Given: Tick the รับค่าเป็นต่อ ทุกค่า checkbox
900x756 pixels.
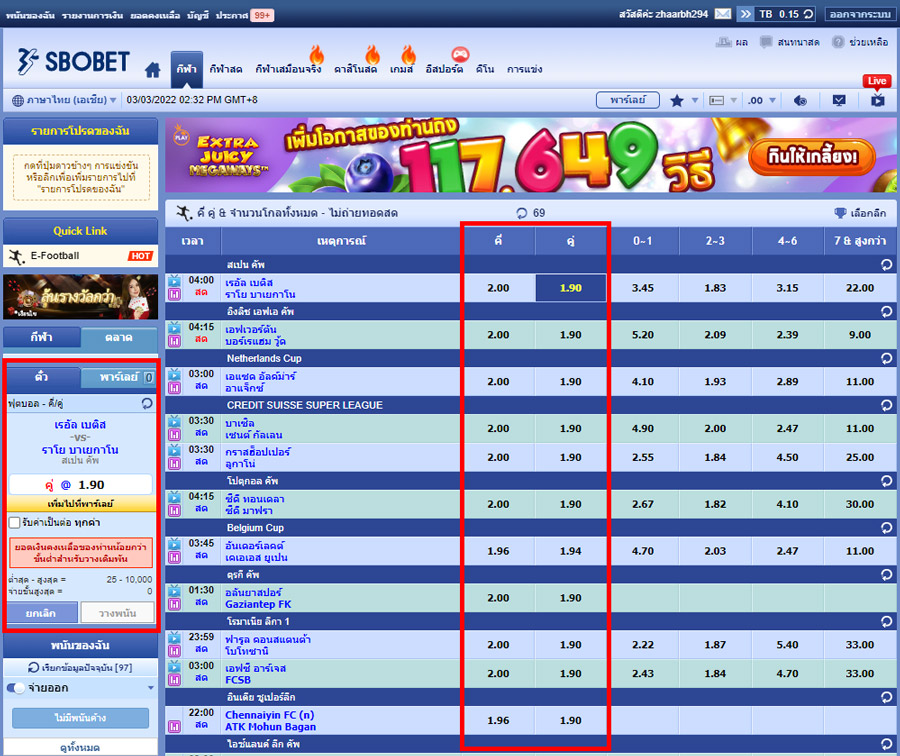Looking at the screenshot, I should coord(15,523).
